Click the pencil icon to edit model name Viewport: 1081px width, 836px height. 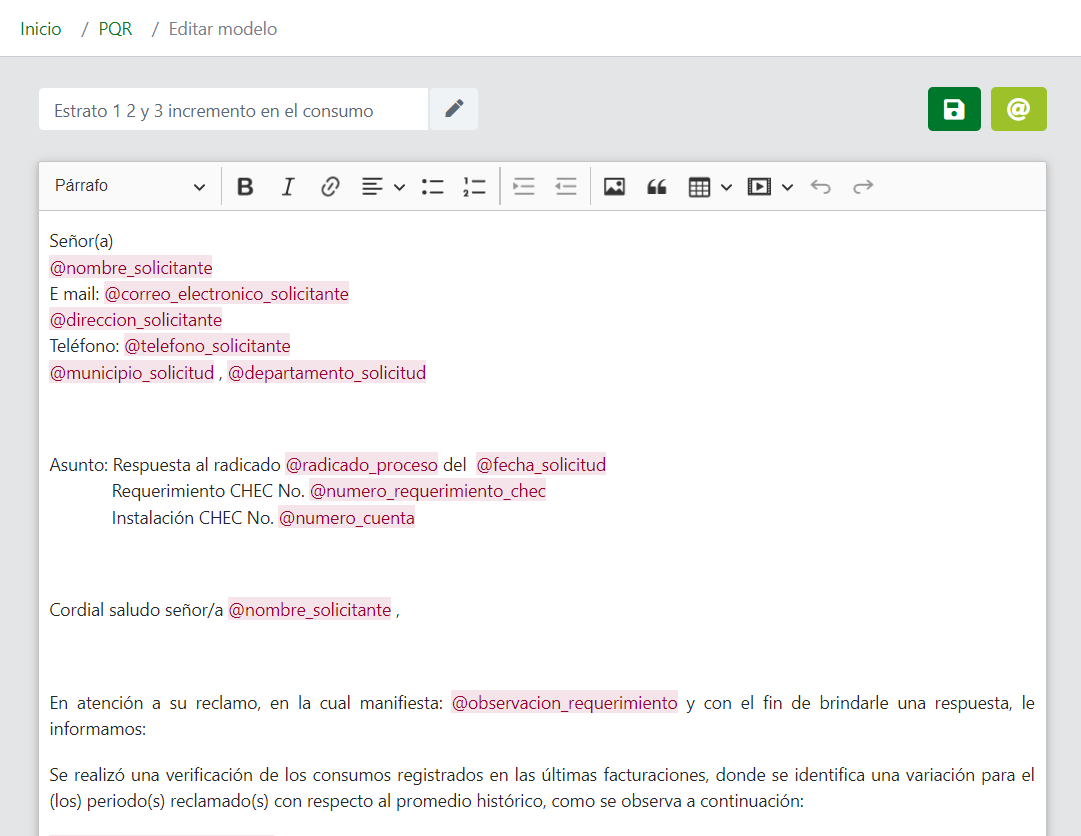pyautogui.click(x=454, y=109)
